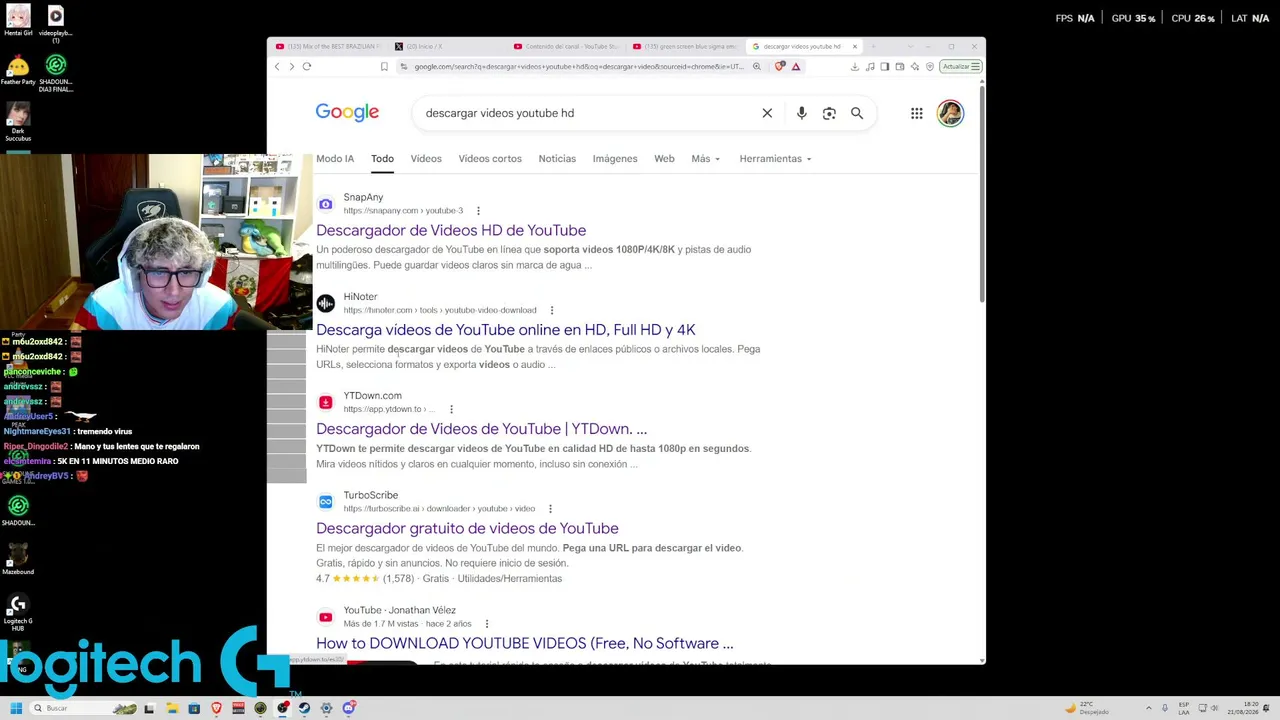Clear the Google search box with X
Screen dimensions: 1280x720
tap(767, 113)
